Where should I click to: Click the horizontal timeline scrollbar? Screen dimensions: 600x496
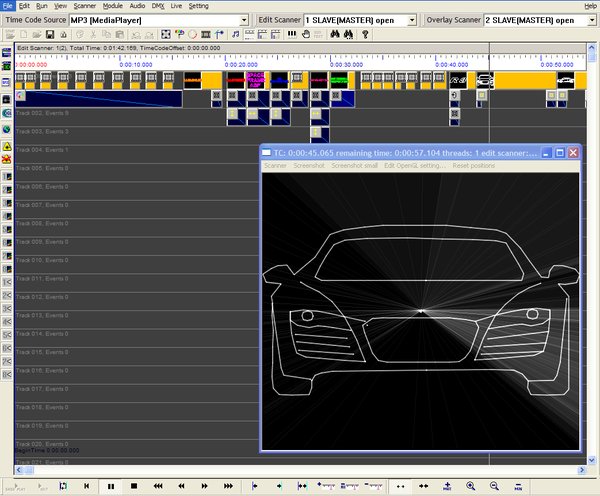pyautogui.click(x=301, y=470)
